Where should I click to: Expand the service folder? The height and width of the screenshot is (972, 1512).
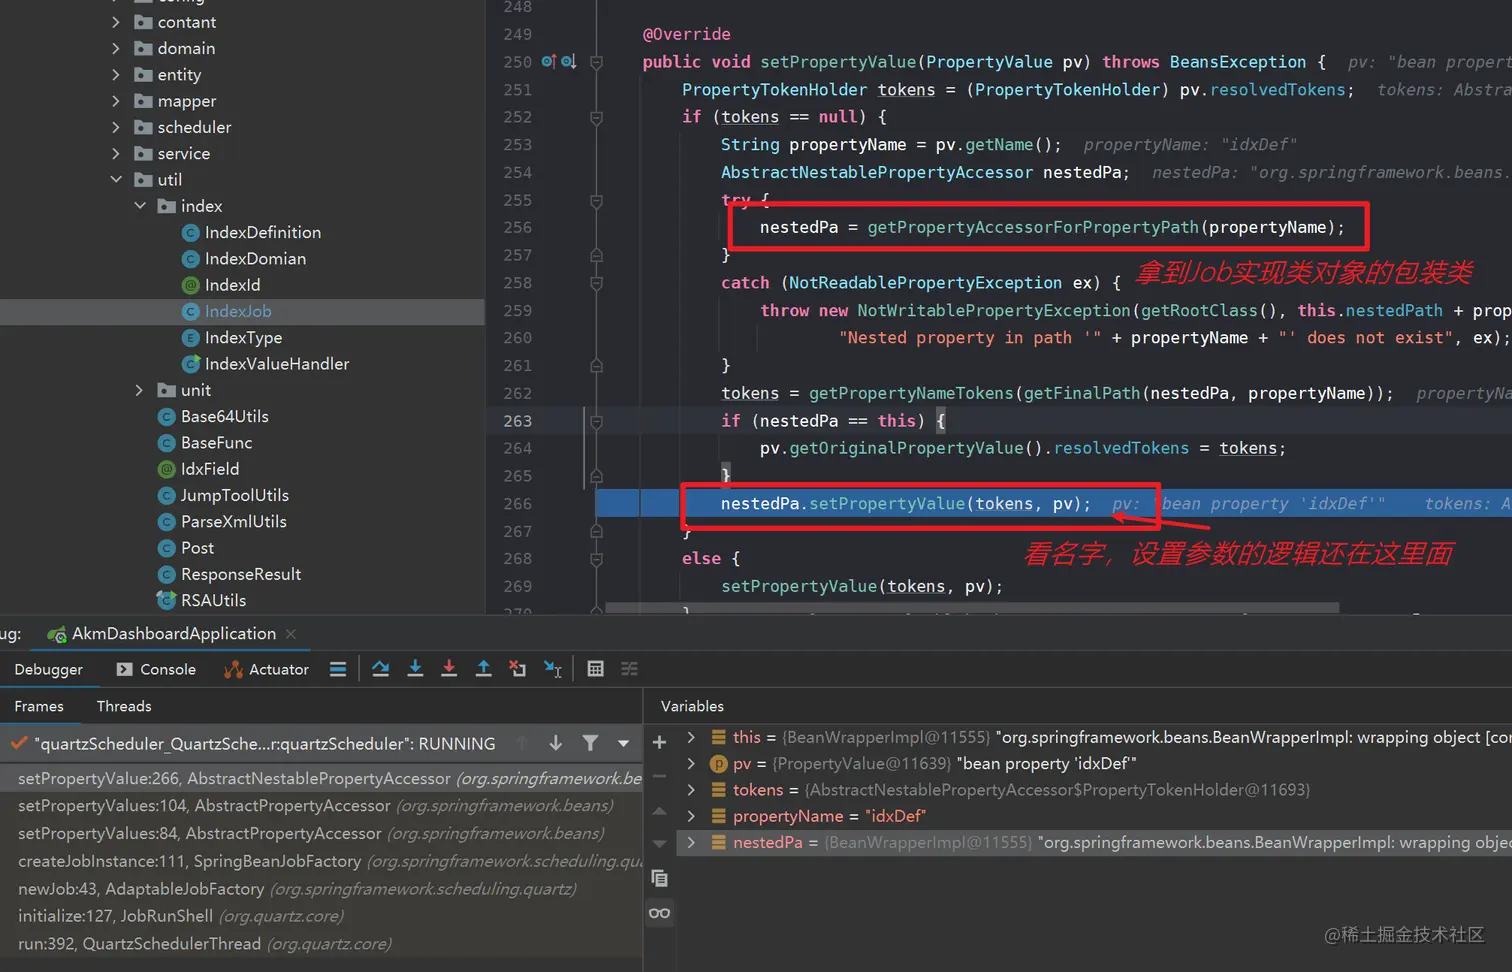pos(116,154)
